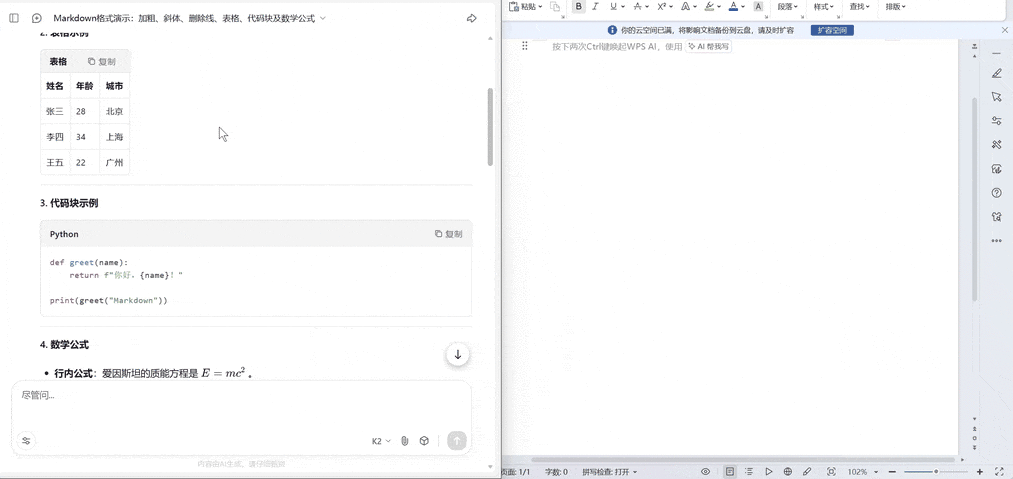Select the table cell 上海
This screenshot has width=1013, height=479.
click(114, 137)
